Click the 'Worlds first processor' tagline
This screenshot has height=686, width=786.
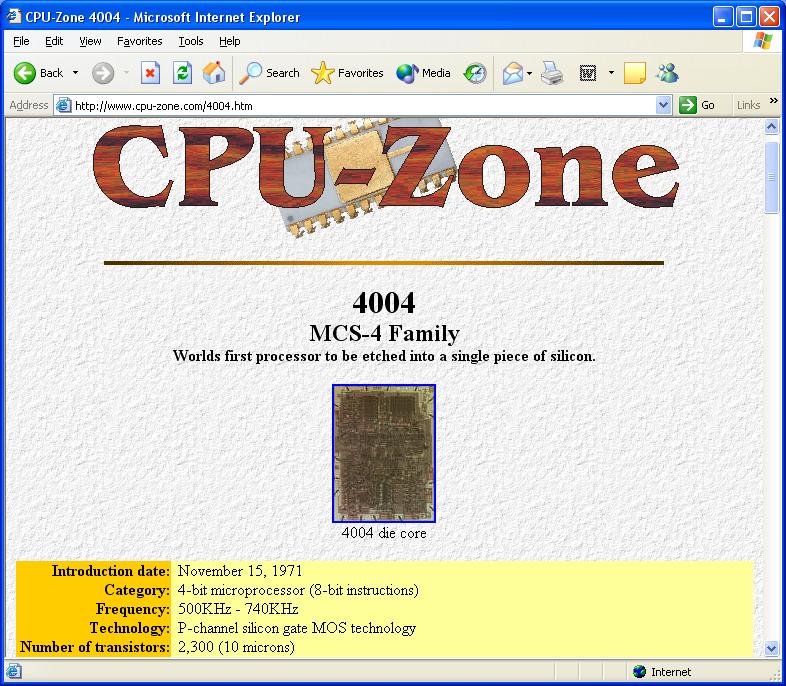point(384,356)
